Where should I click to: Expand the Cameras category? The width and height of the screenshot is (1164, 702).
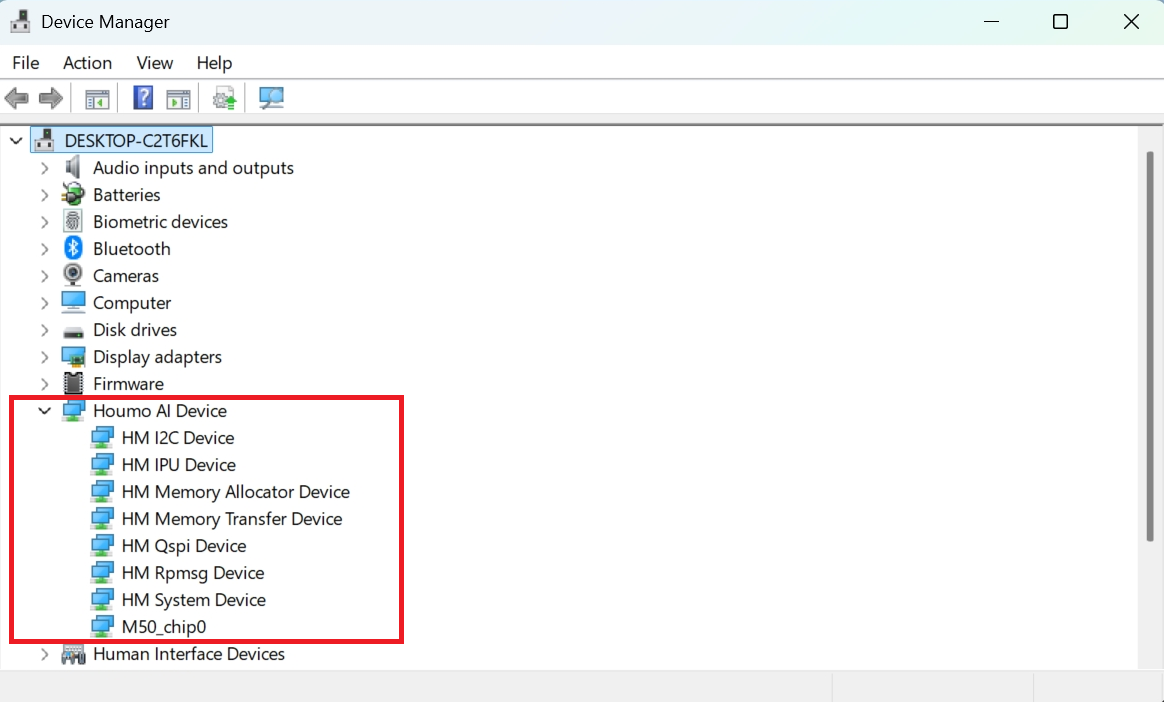click(45, 276)
